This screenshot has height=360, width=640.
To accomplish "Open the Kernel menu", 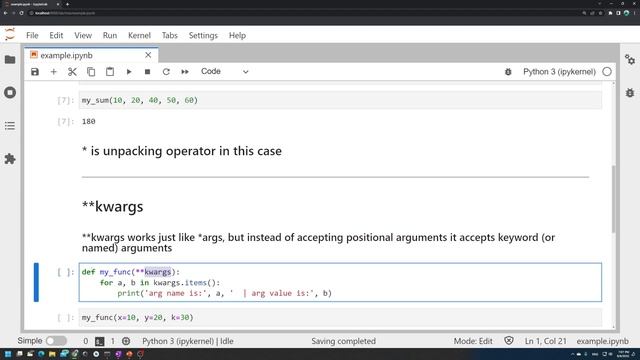I will [139, 36].
